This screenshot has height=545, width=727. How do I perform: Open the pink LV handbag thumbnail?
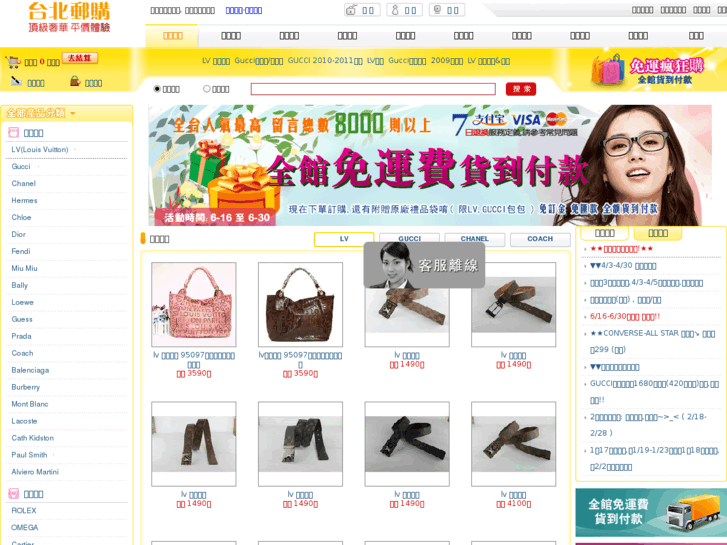coord(194,304)
